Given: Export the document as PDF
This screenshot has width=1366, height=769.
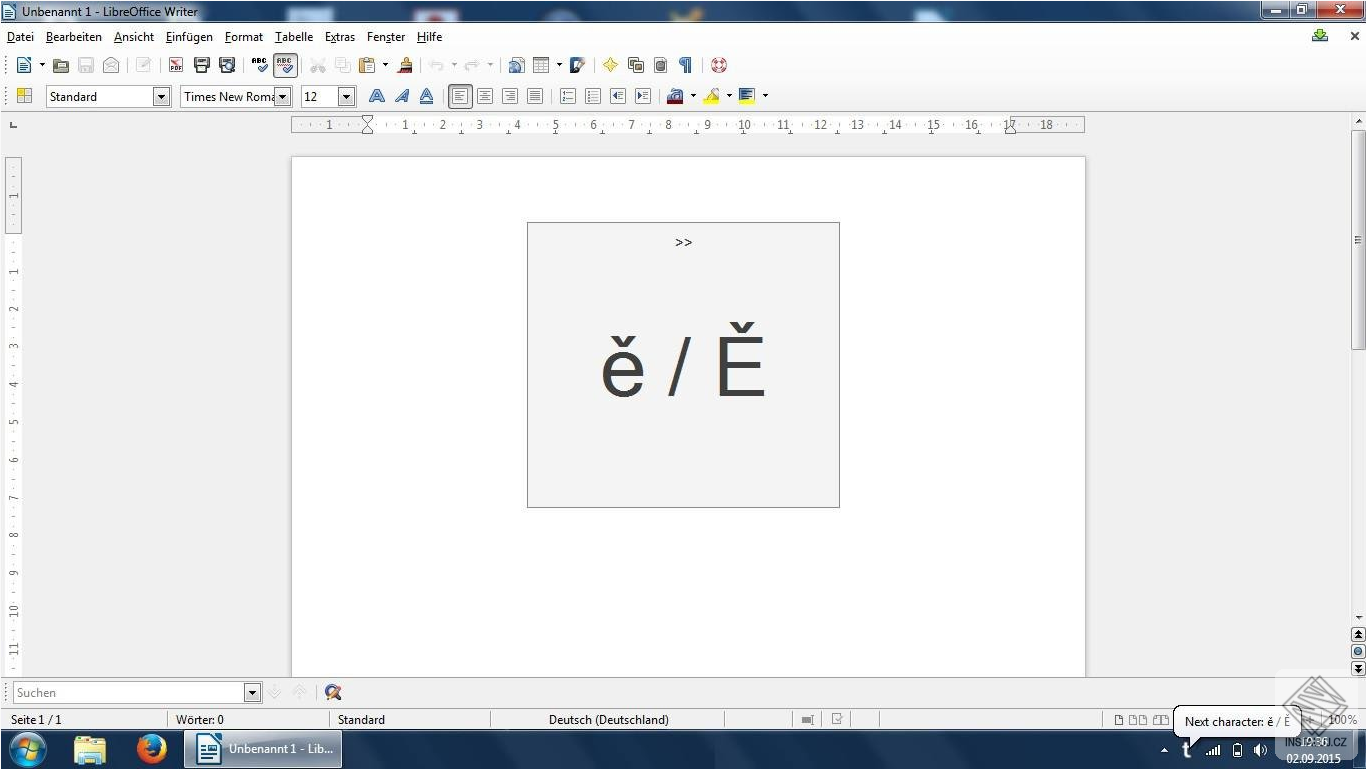Looking at the screenshot, I should tap(176, 65).
